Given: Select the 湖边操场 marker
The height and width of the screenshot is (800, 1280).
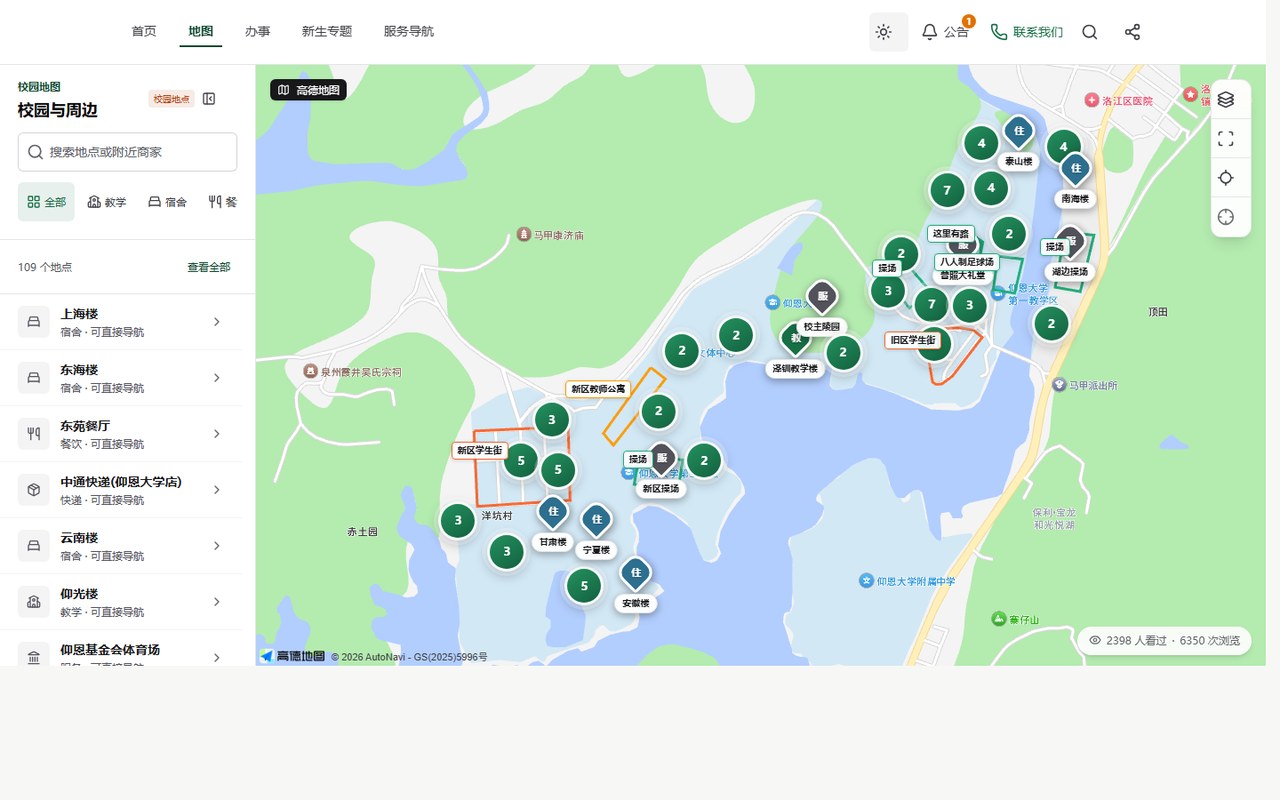Looking at the screenshot, I should [x=1070, y=243].
